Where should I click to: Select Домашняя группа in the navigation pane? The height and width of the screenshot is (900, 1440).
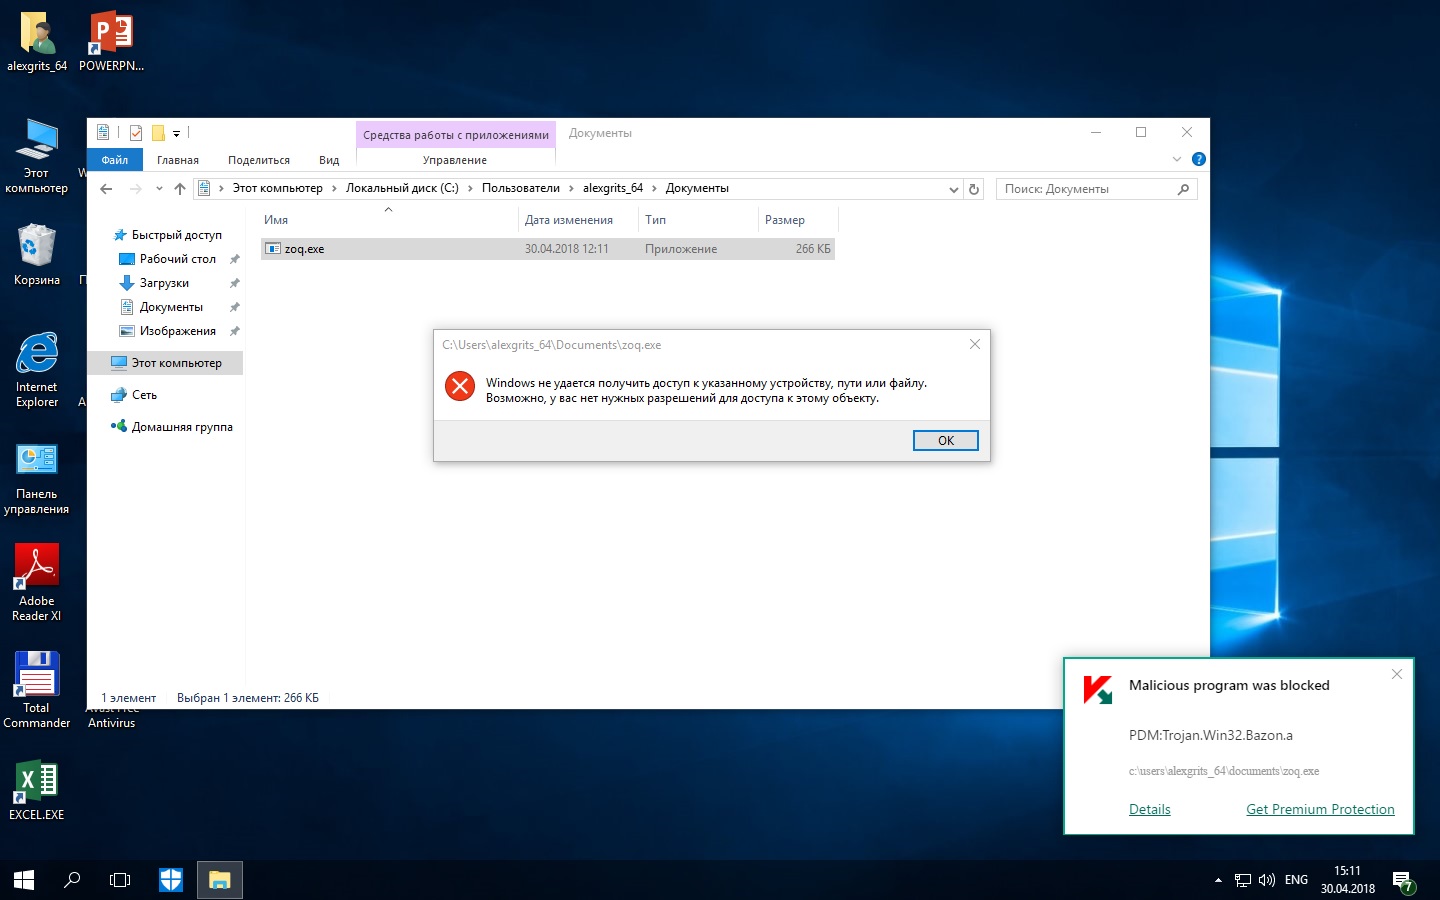tap(182, 427)
